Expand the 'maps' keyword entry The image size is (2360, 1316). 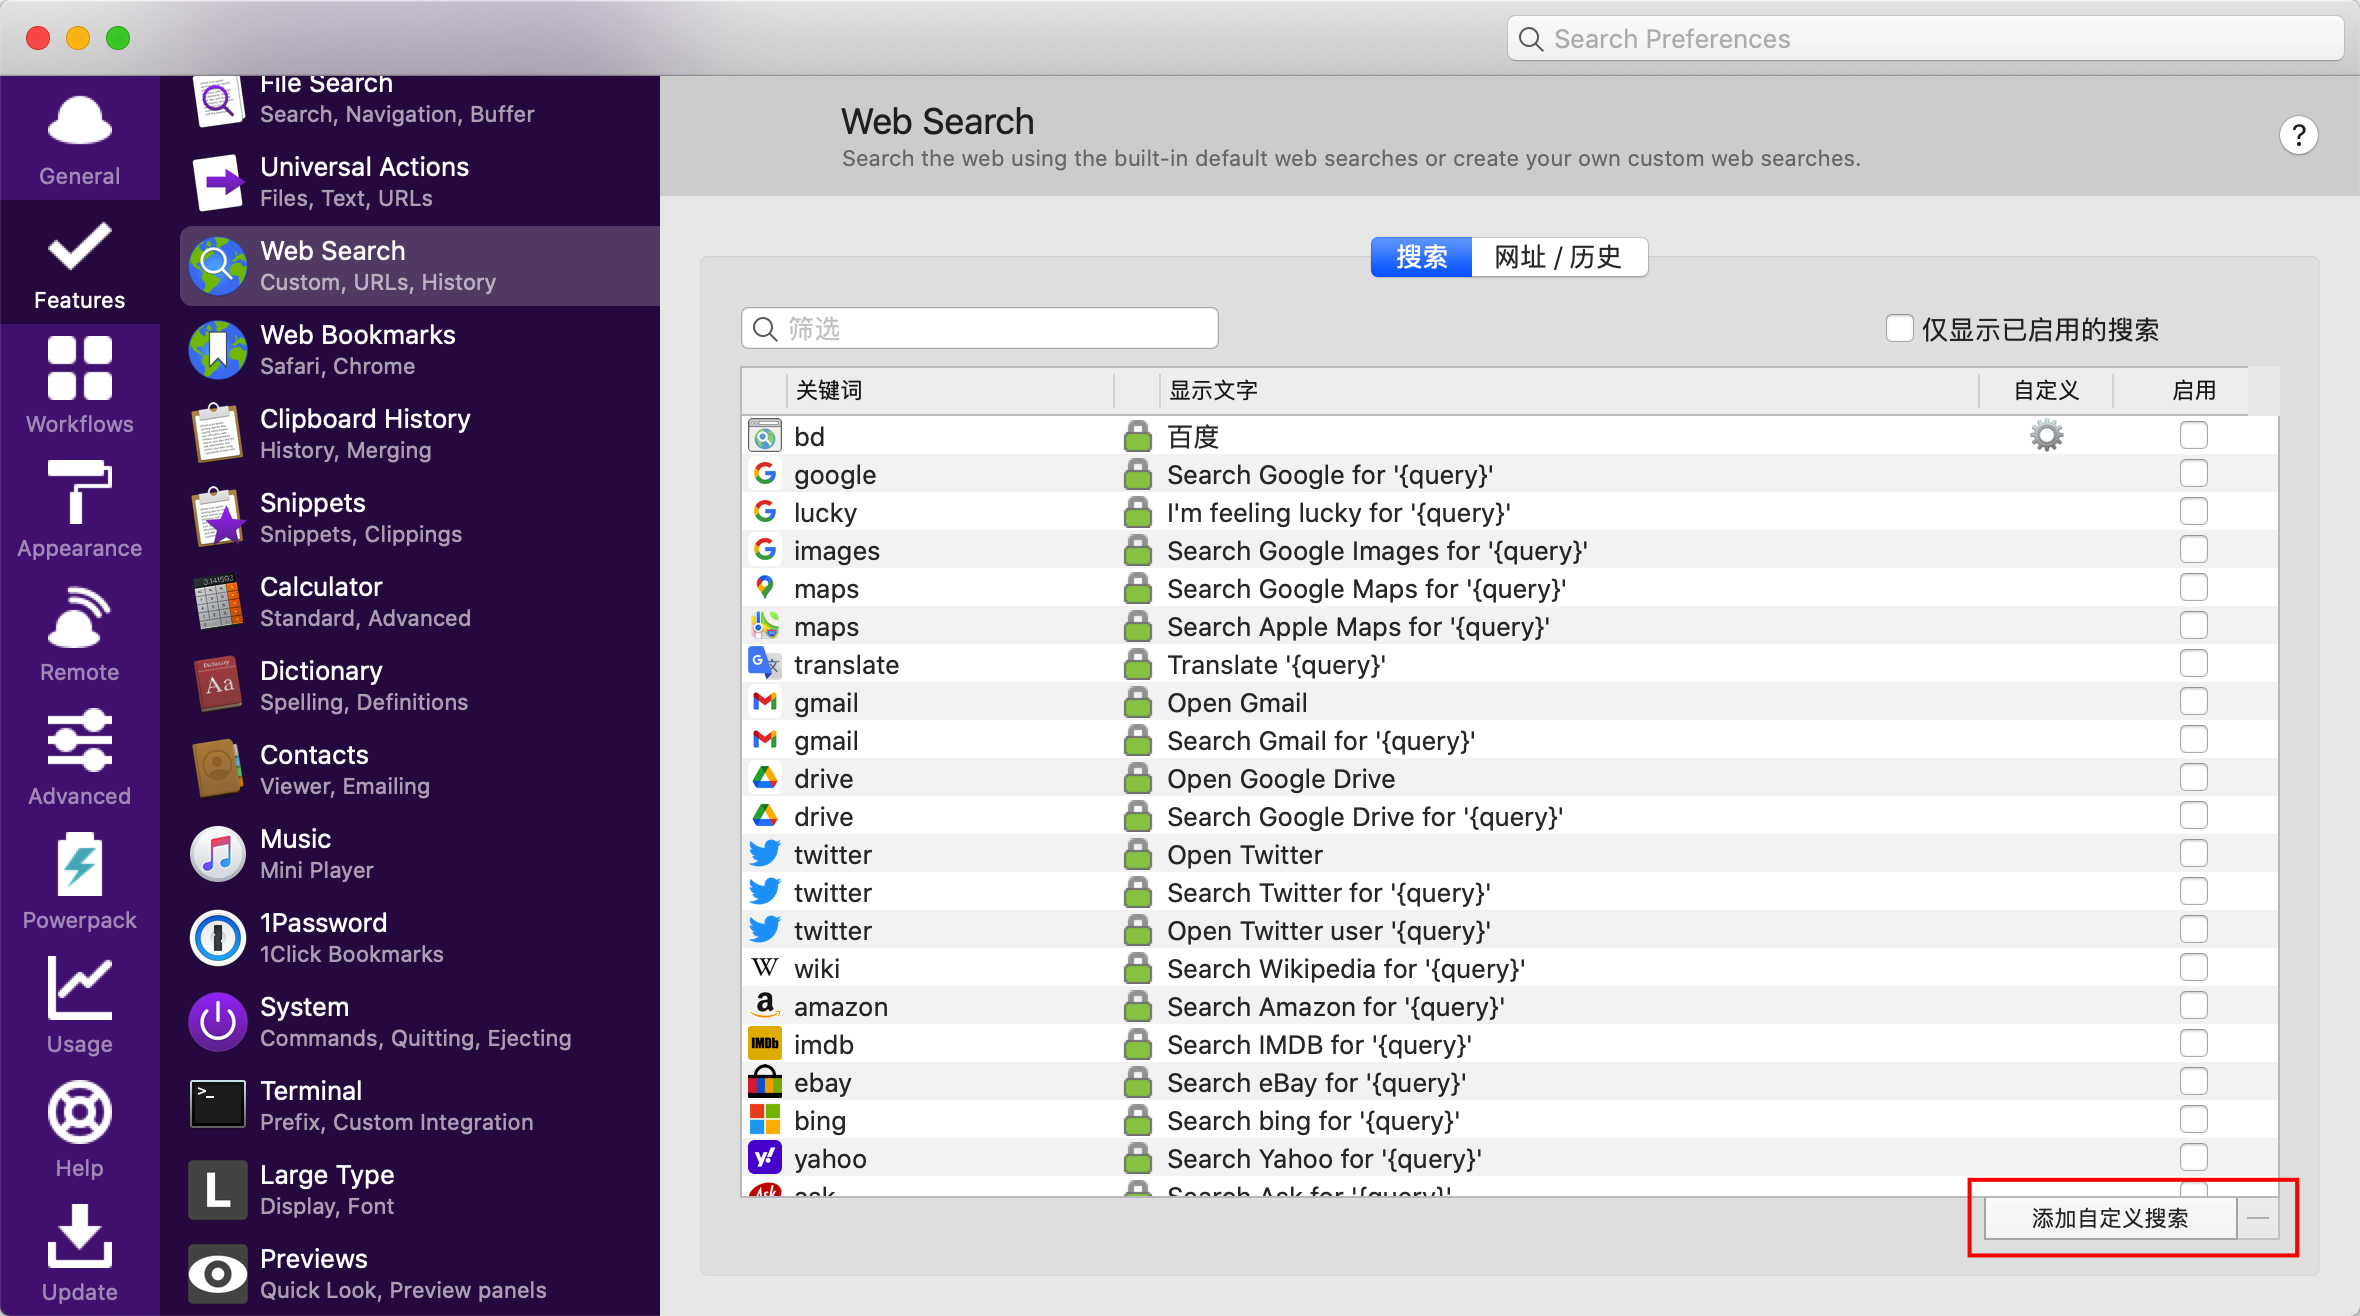(x=828, y=588)
